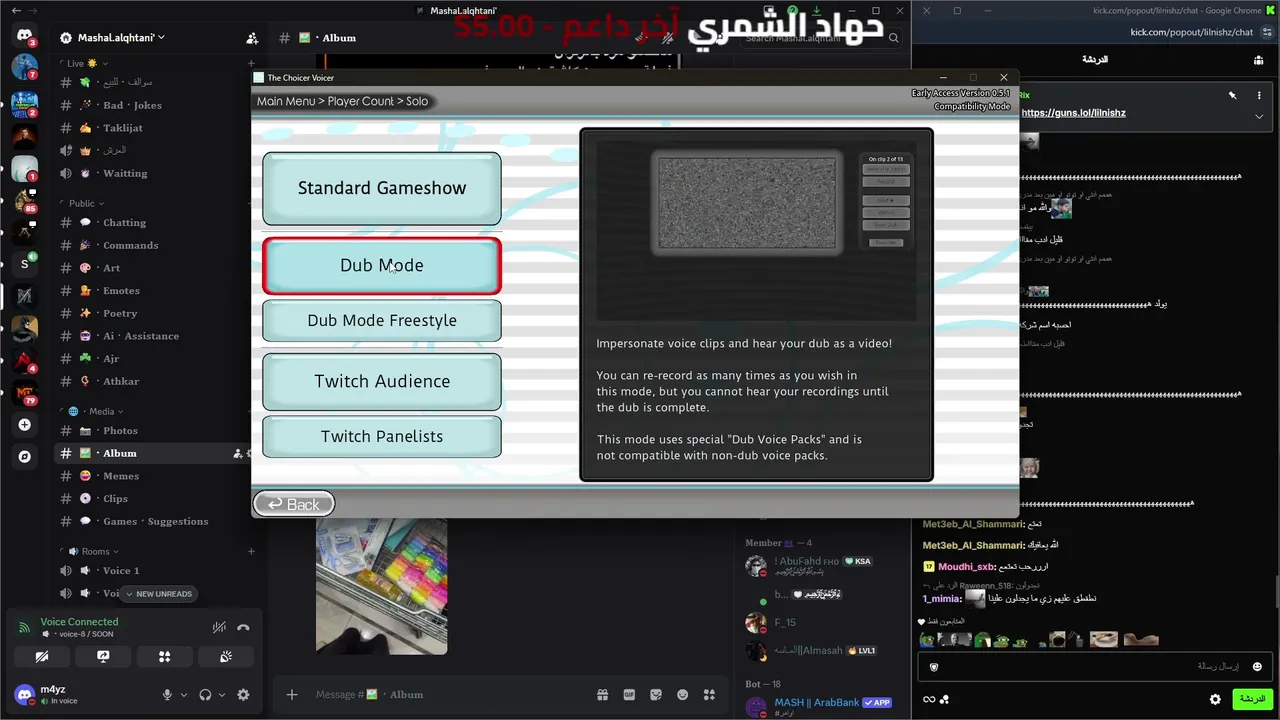Turn on camera in voice panel
This screenshot has height=720, width=1280.
[x=42, y=657]
